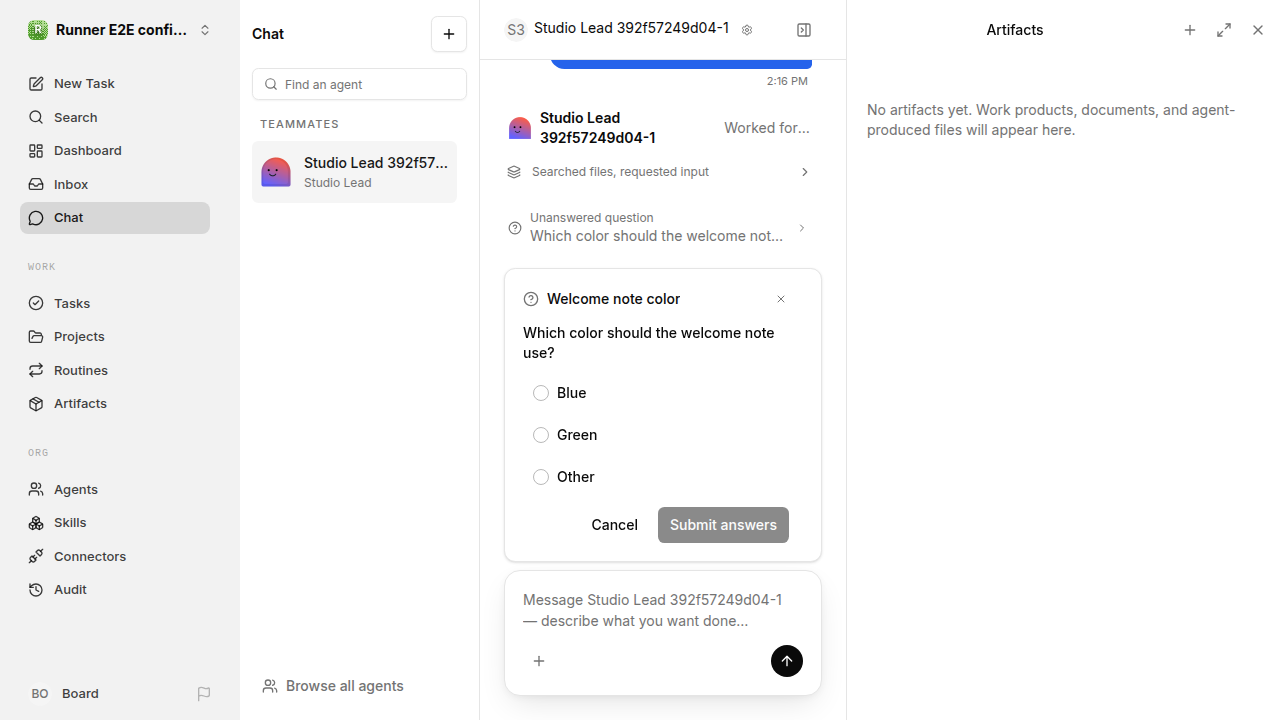Image resolution: width=1280 pixels, height=720 pixels.
Task: Click the Studio Lead avatar in message header
Action: pos(520,128)
